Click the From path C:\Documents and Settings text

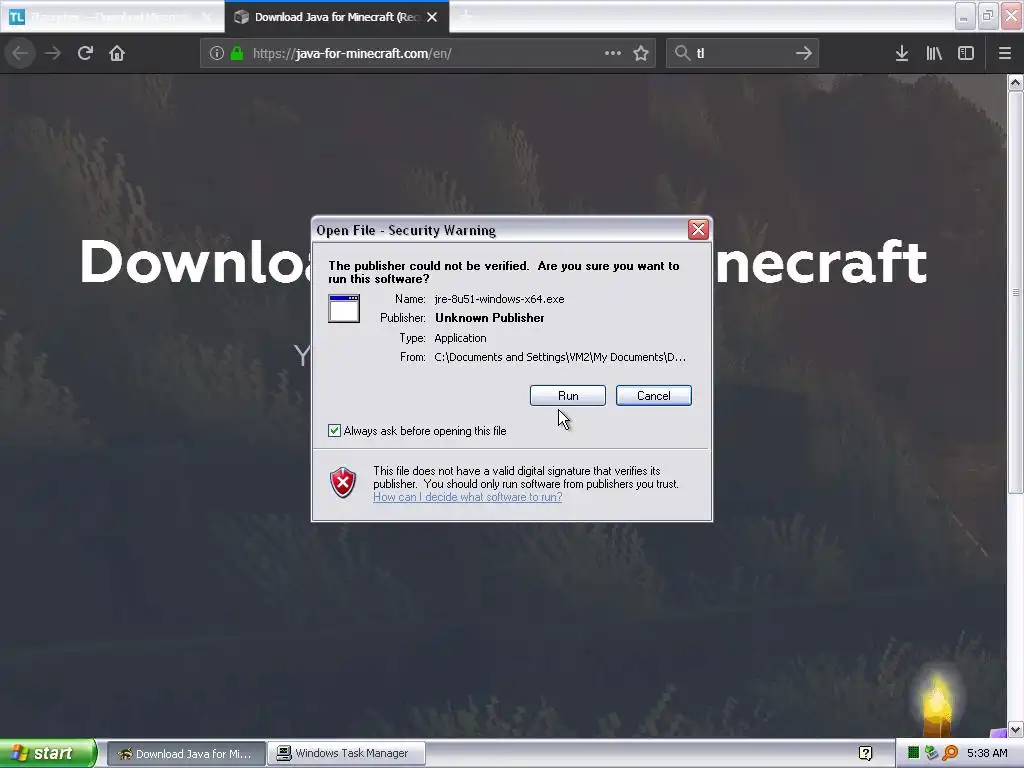(560, 357)
